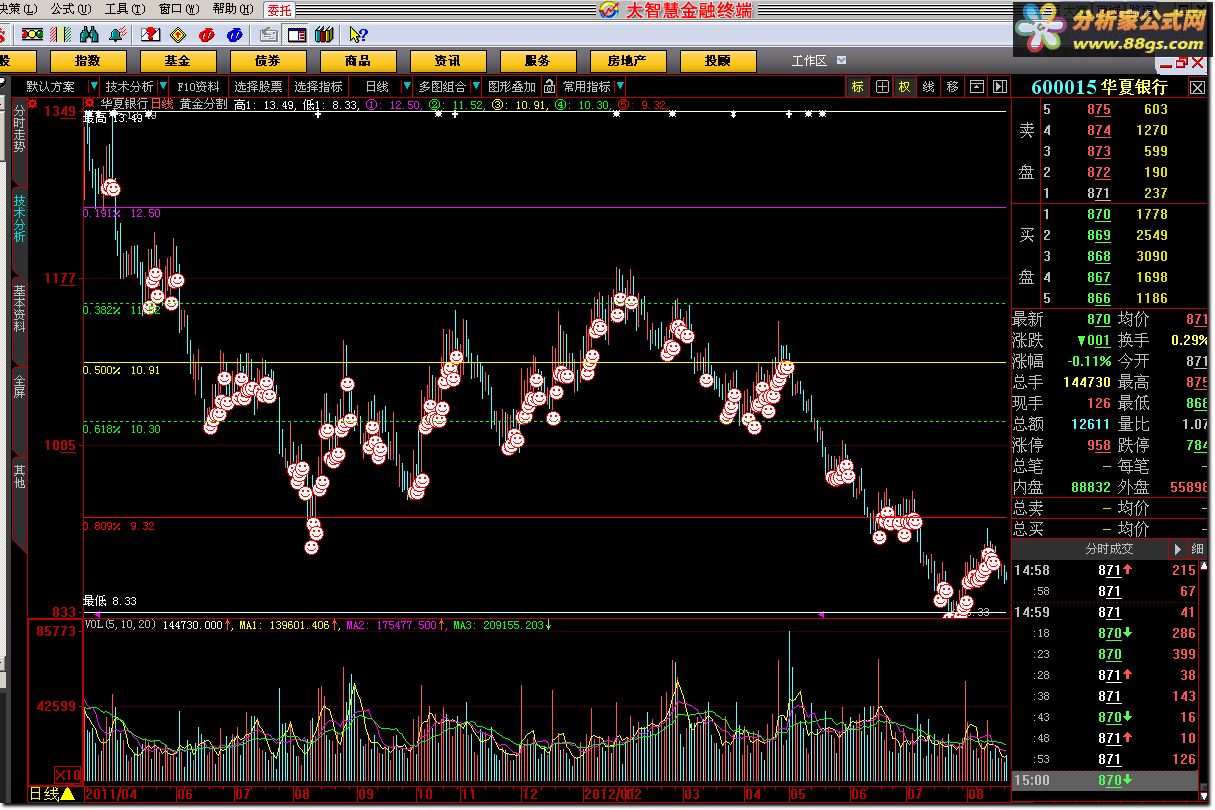Screen dimensions: 1215x810
Task: Open the 常用指标 dropdown arrow
Action: (x=621, y=87)
